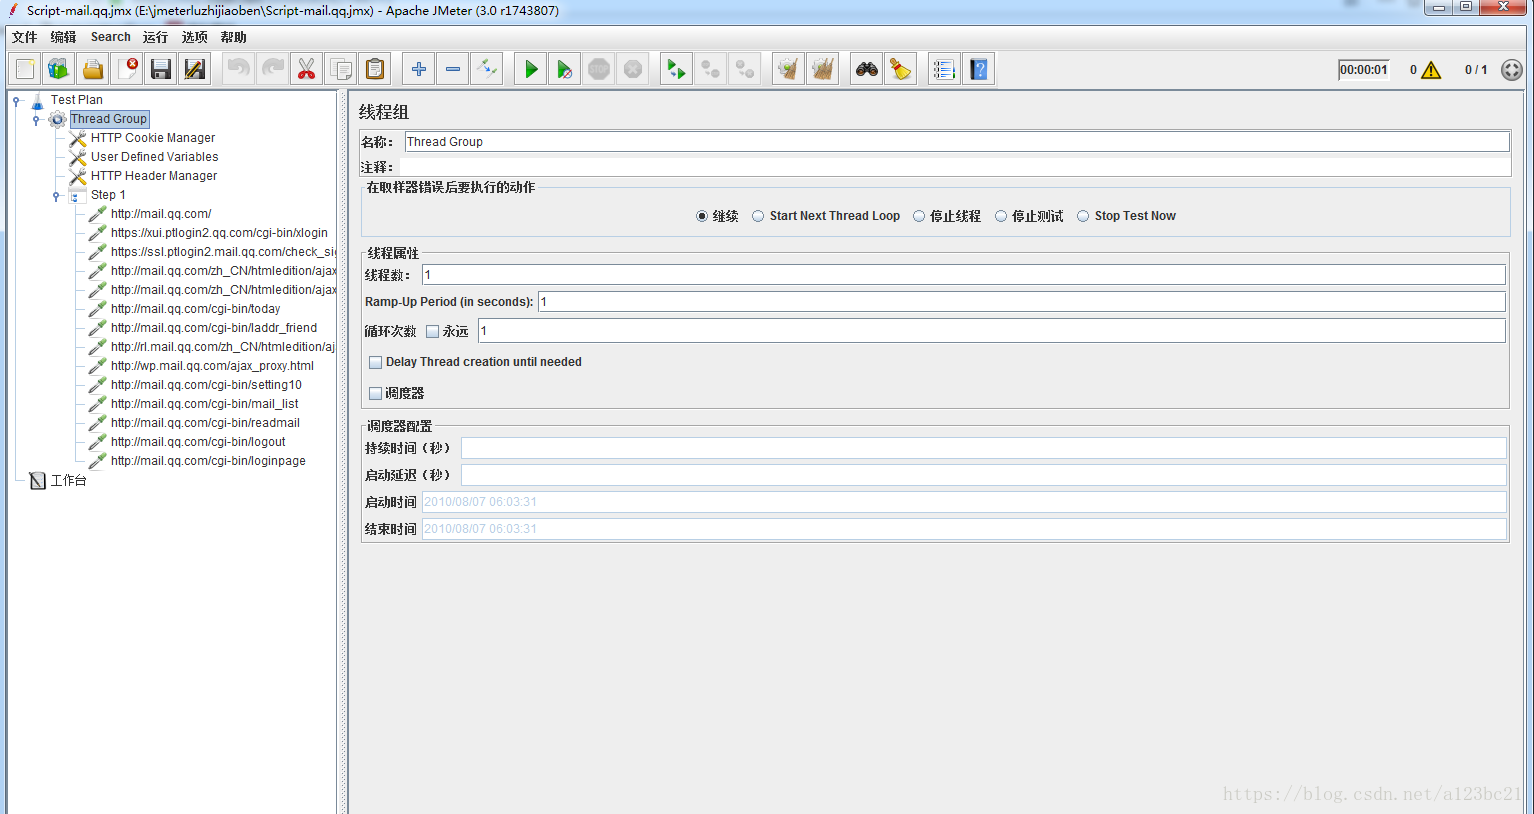Select HTTP Cookie Manager in tree
The image size is (1534, 814).
click(x=153, y=138)
